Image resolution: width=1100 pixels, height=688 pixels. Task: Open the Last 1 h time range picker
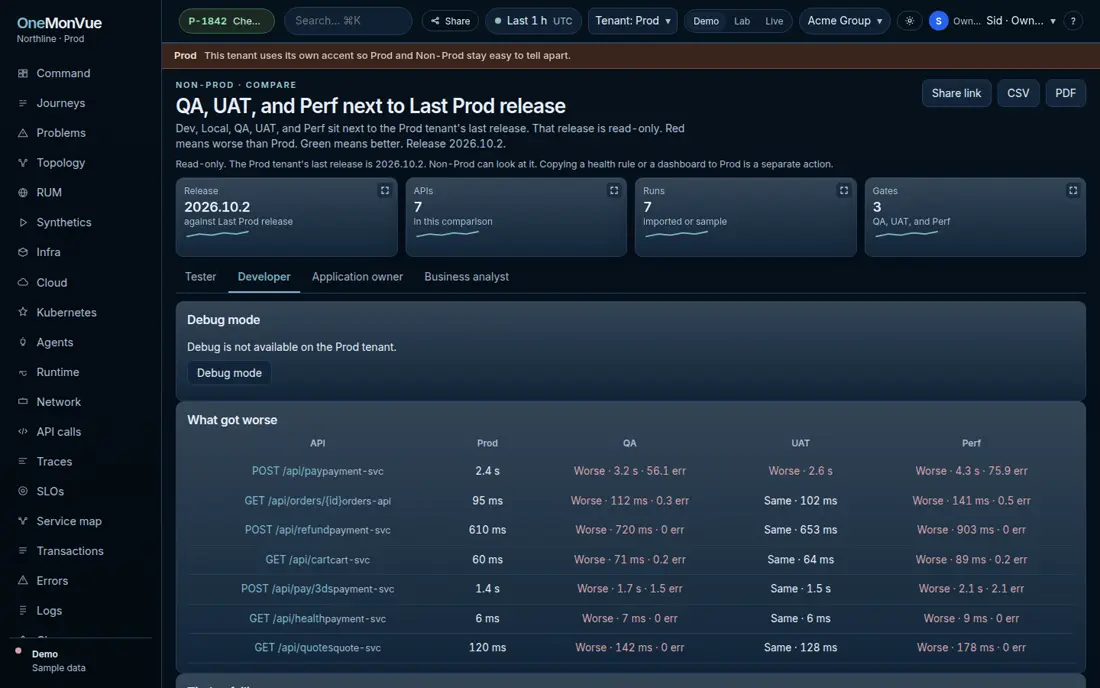533,21
